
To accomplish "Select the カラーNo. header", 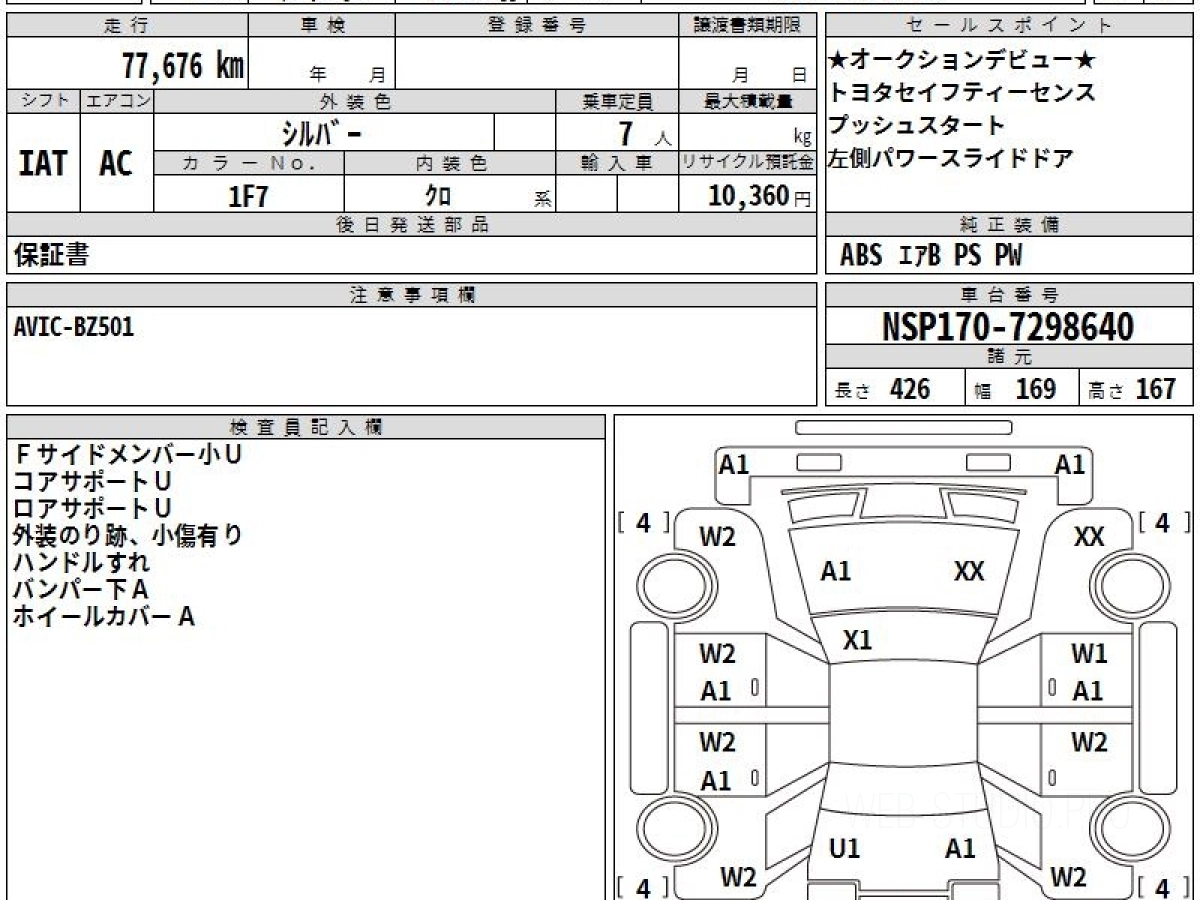I will coord(249,163).
